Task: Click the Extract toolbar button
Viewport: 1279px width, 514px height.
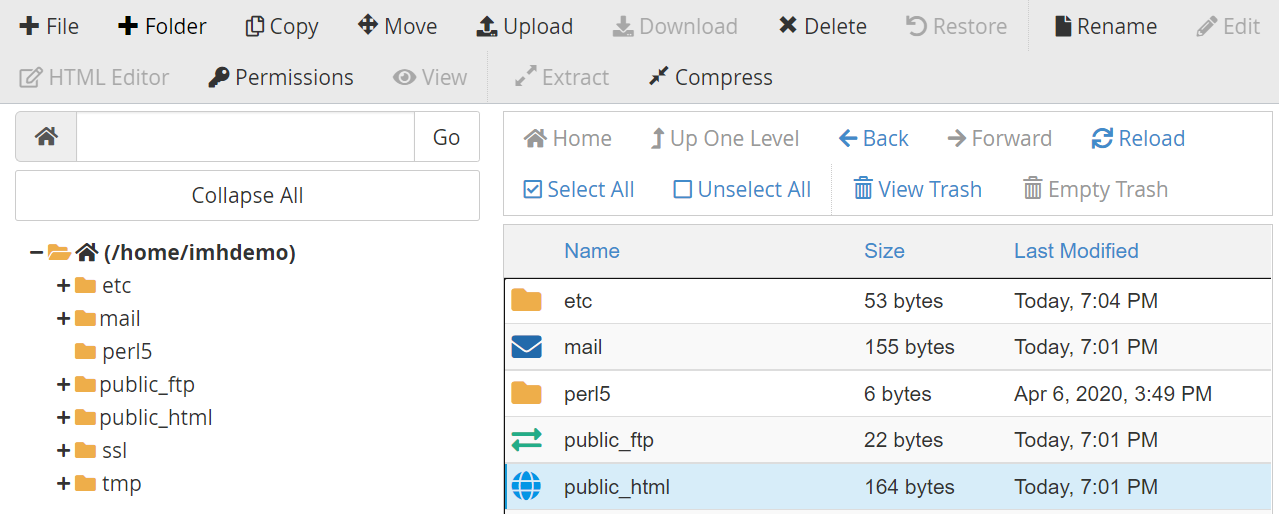Action: click(x=561, y=77)
